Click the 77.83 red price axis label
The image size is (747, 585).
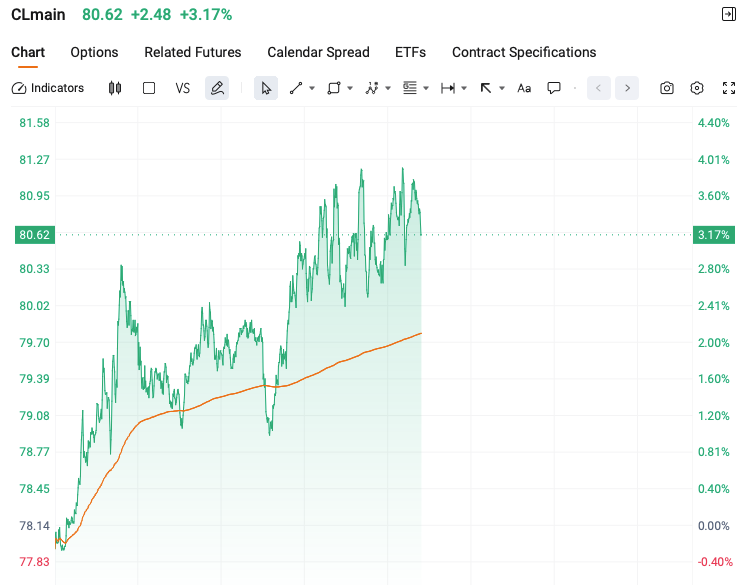pyautogui.click(x=34, y=562)
